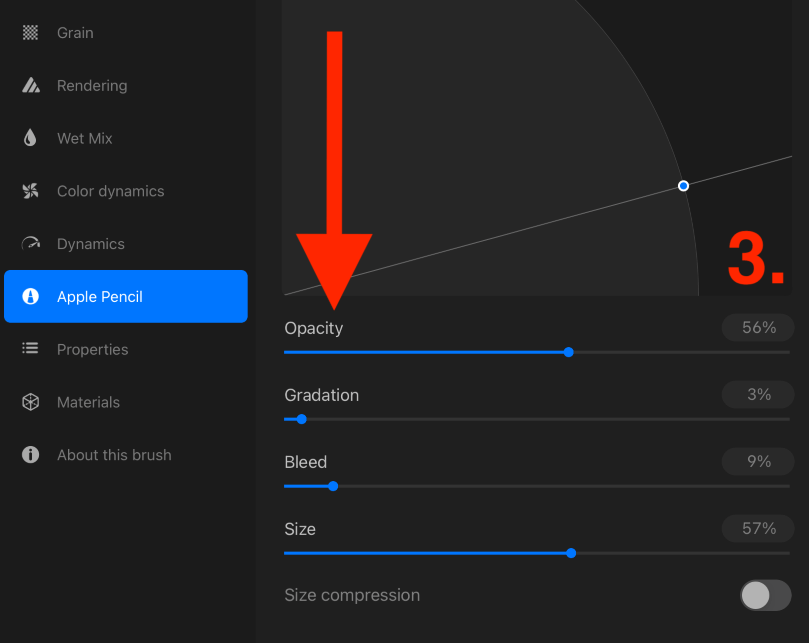Viewport: 809px width, 643px height.
Task: Select the pressure curve control point
Action: (x=683, y=186)
